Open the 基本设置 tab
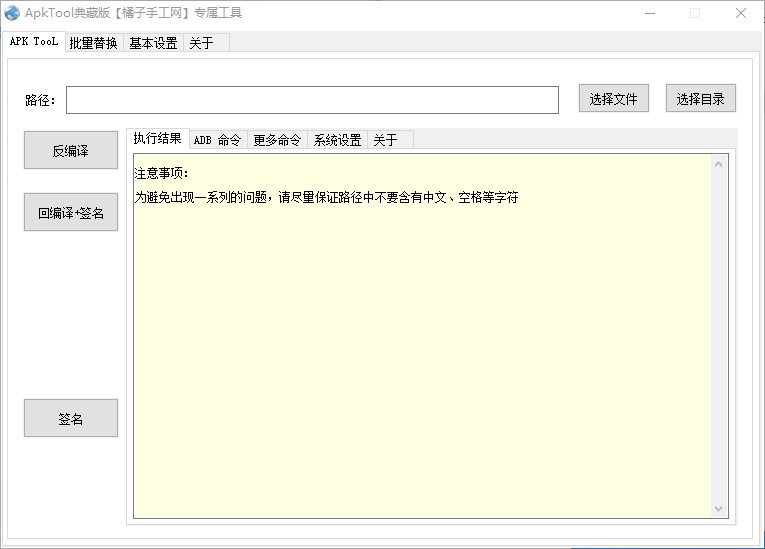 (x=153, y=43)
